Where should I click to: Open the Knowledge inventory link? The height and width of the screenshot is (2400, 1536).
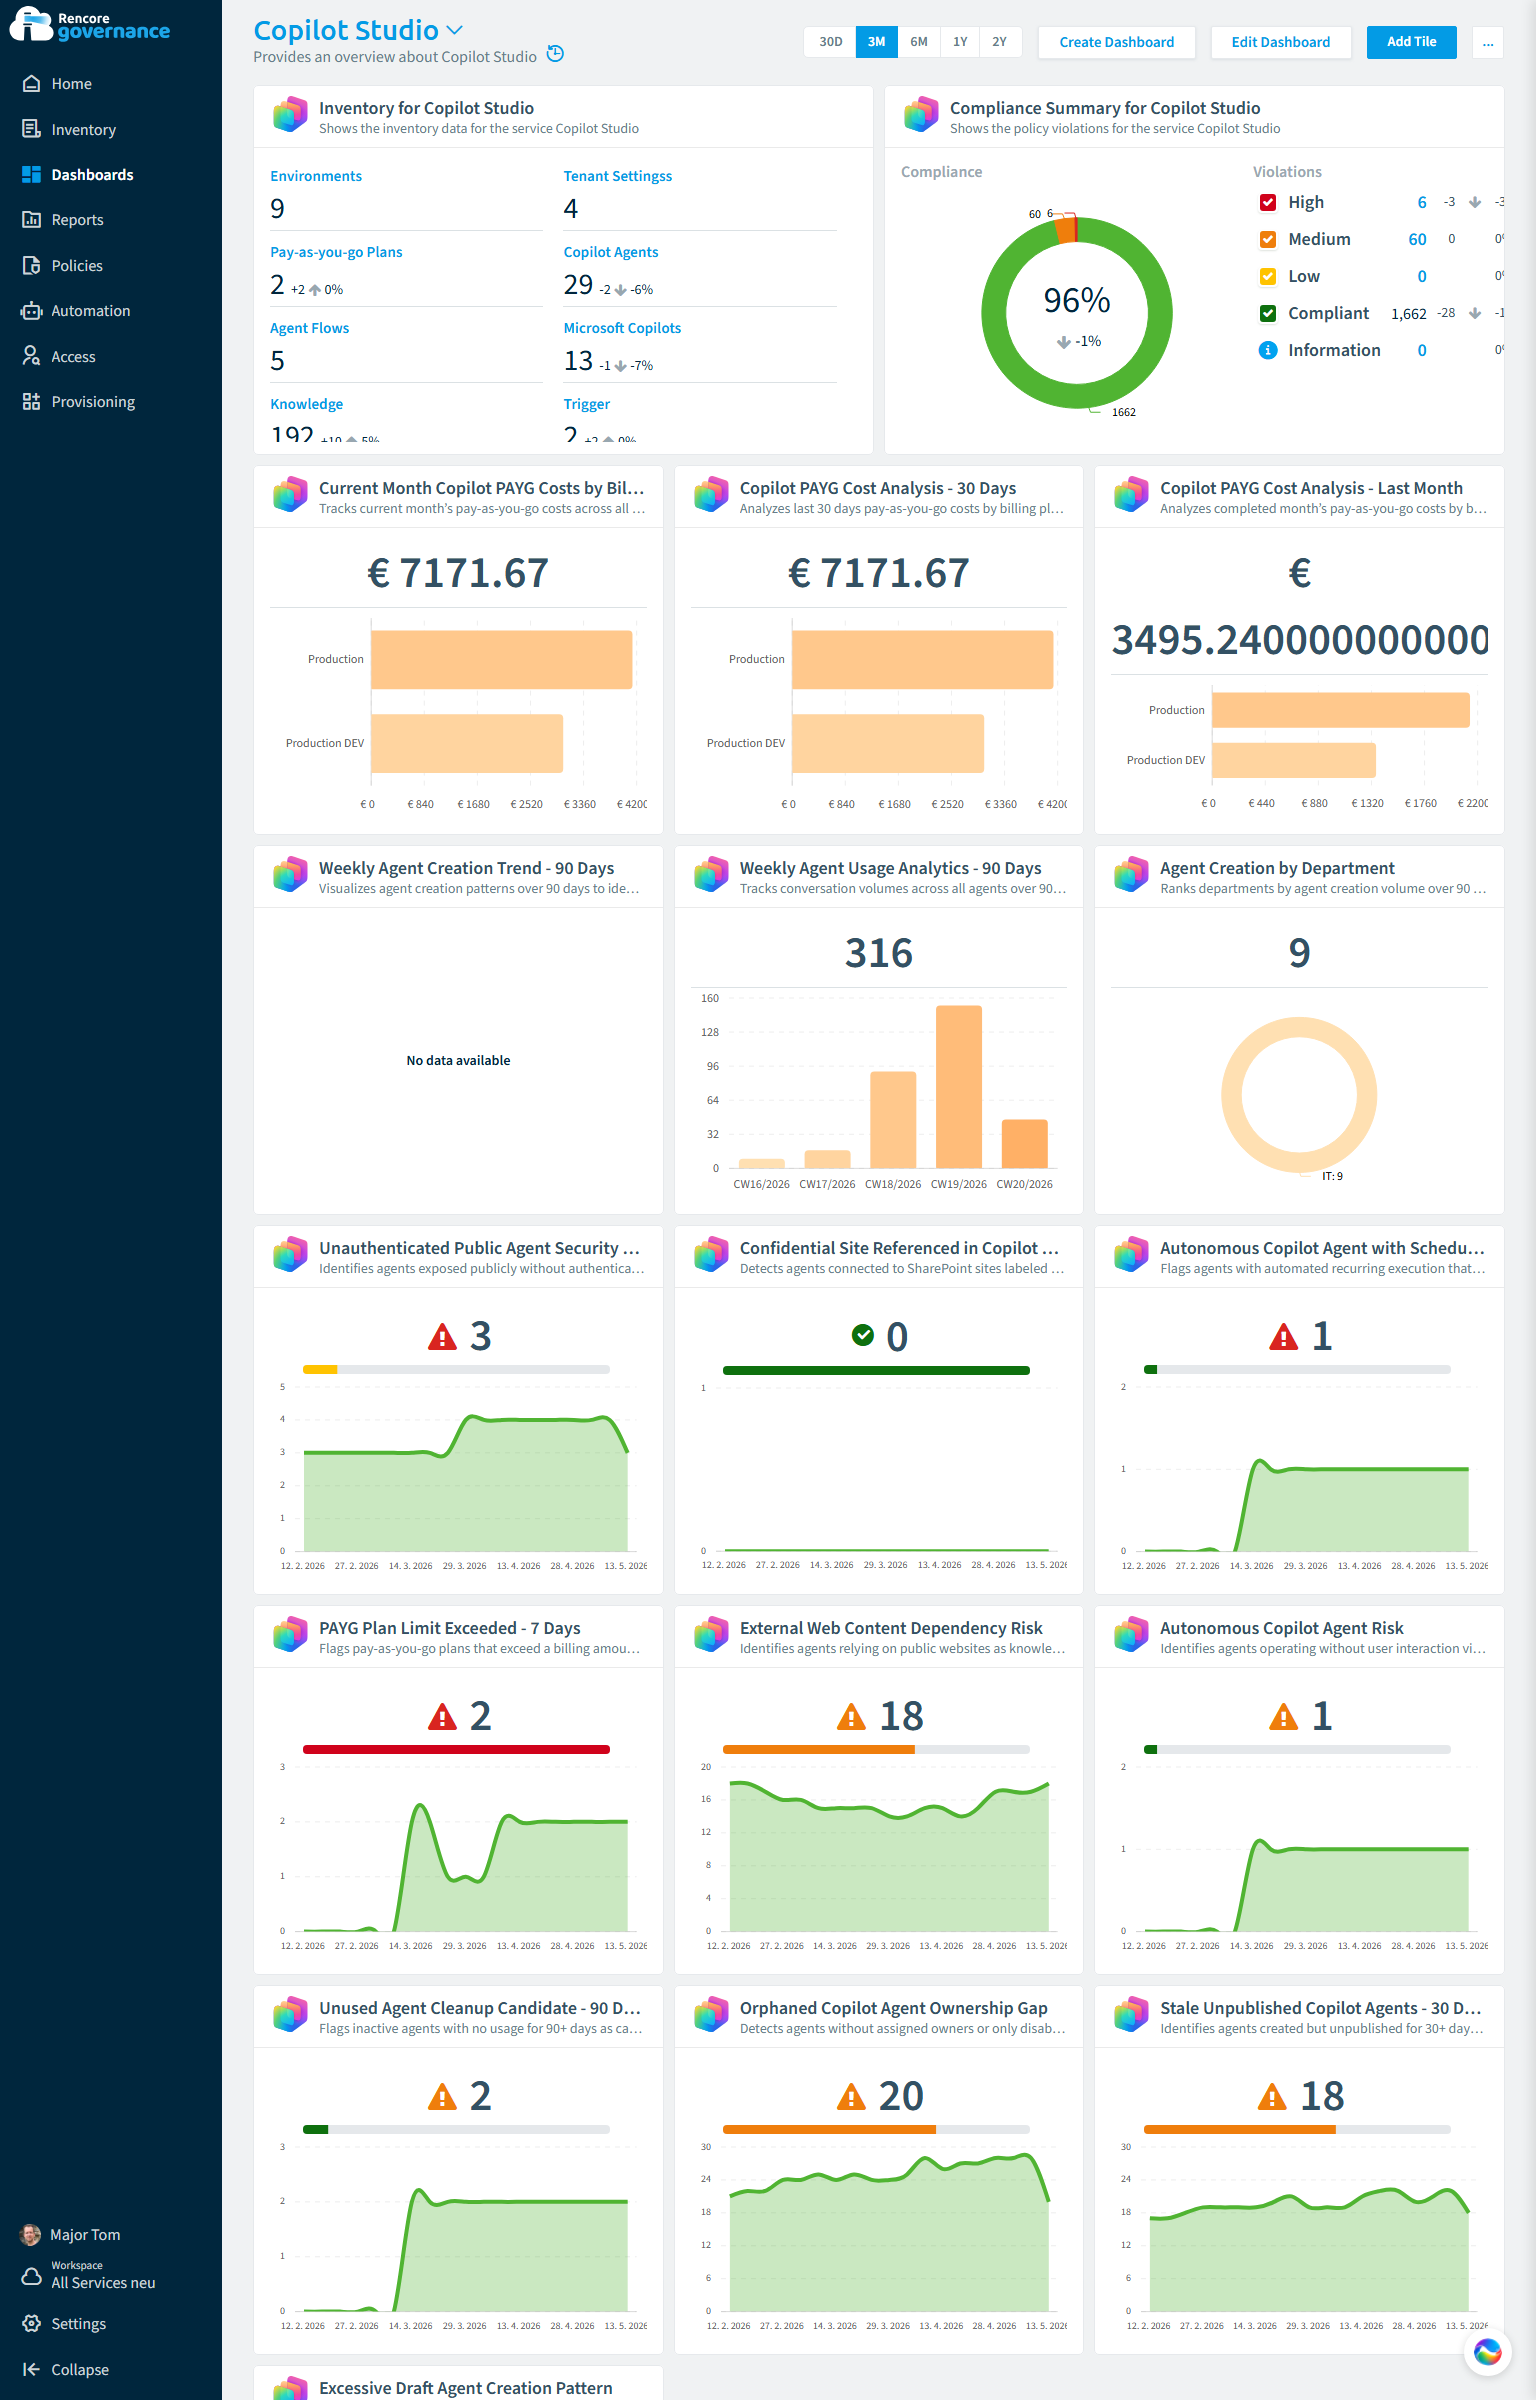pos(306,404)
